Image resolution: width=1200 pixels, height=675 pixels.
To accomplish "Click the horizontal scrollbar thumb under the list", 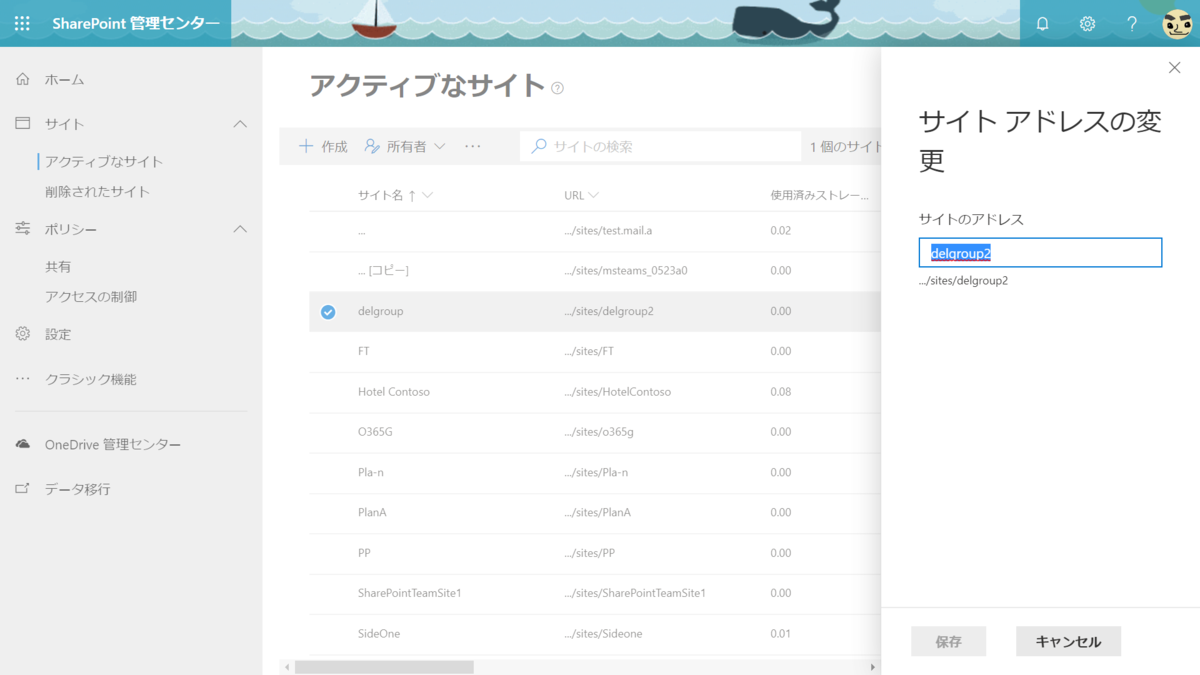I will 384,667.
